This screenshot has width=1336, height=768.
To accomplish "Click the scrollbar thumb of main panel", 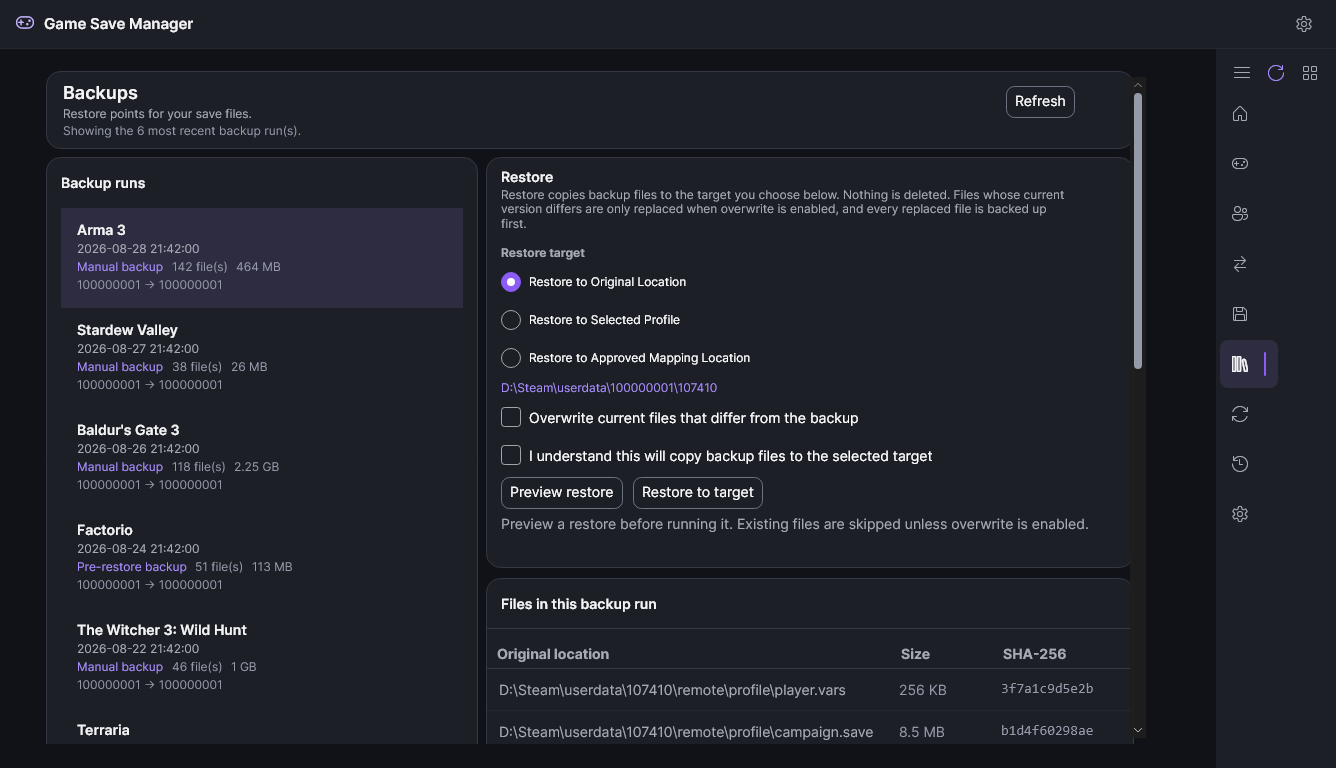I will pos(1138,231).
